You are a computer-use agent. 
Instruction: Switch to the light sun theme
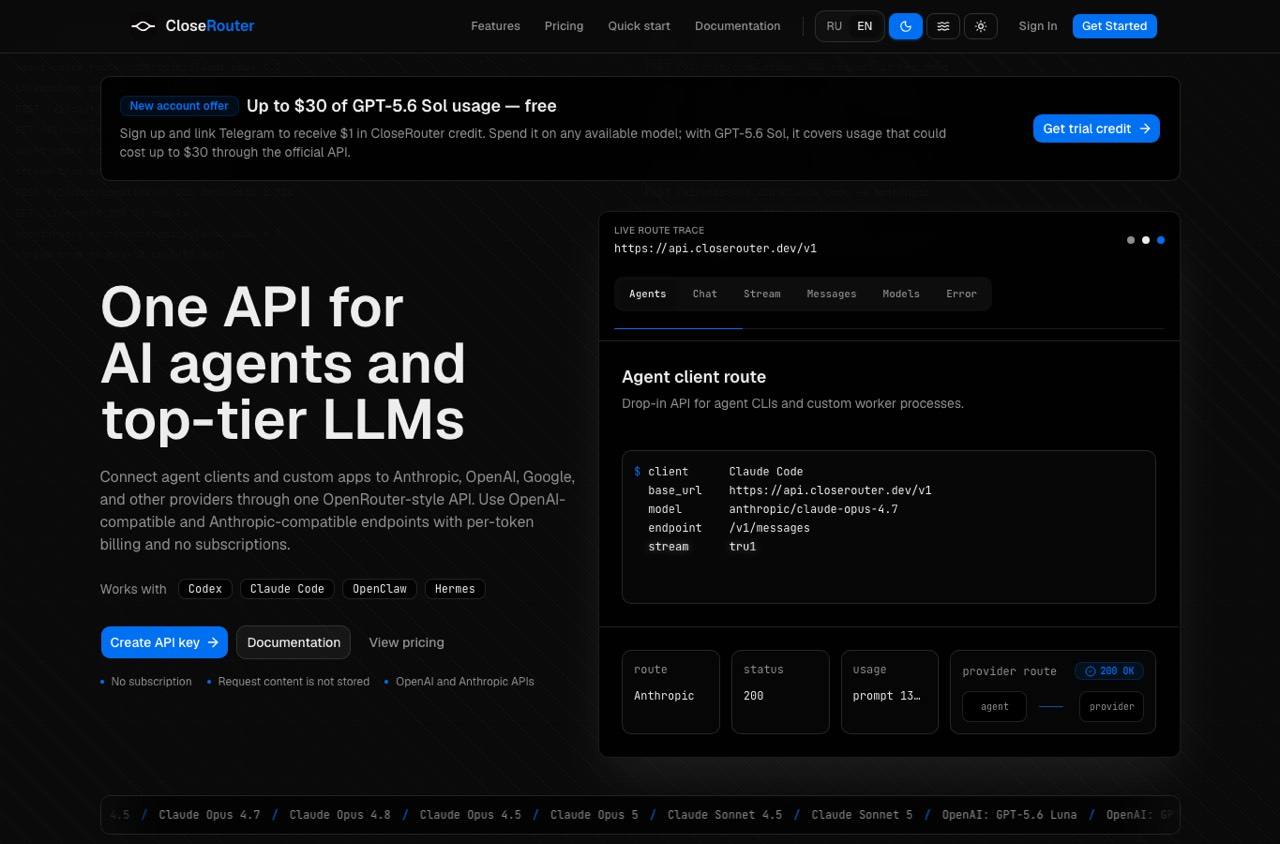click(981, 26)
